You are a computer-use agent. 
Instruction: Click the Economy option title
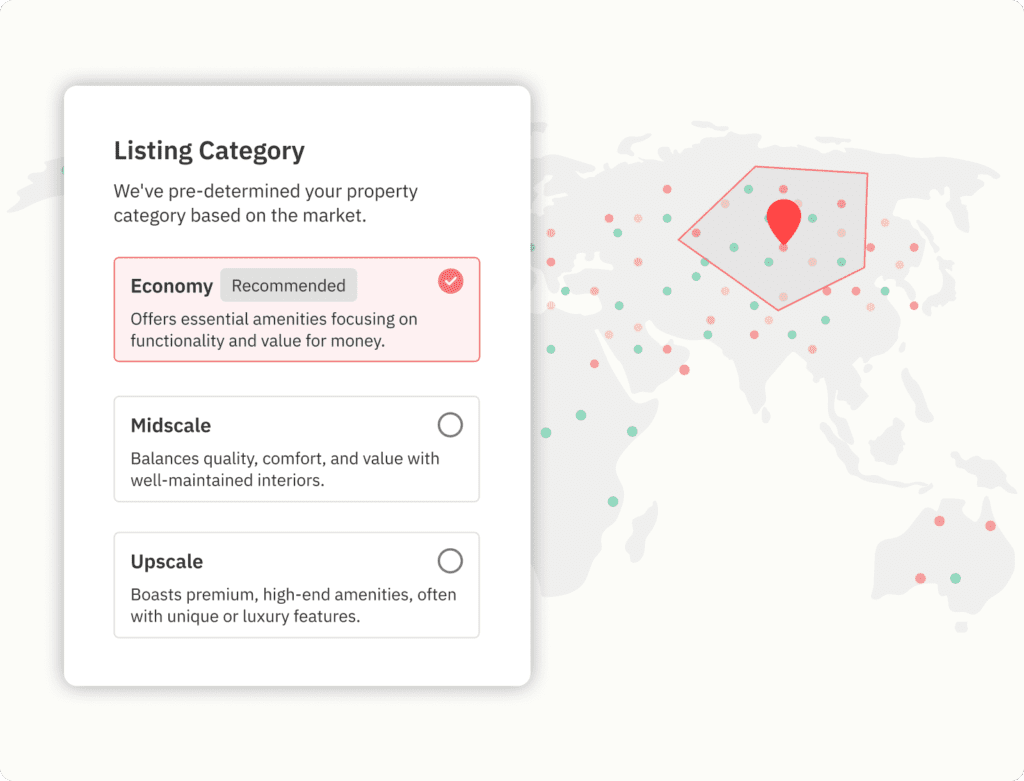(172, 286)
